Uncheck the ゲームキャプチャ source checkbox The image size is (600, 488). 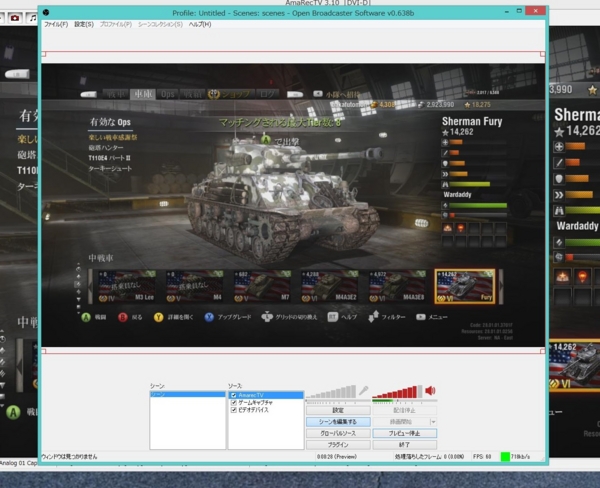[x=233, y=403]
